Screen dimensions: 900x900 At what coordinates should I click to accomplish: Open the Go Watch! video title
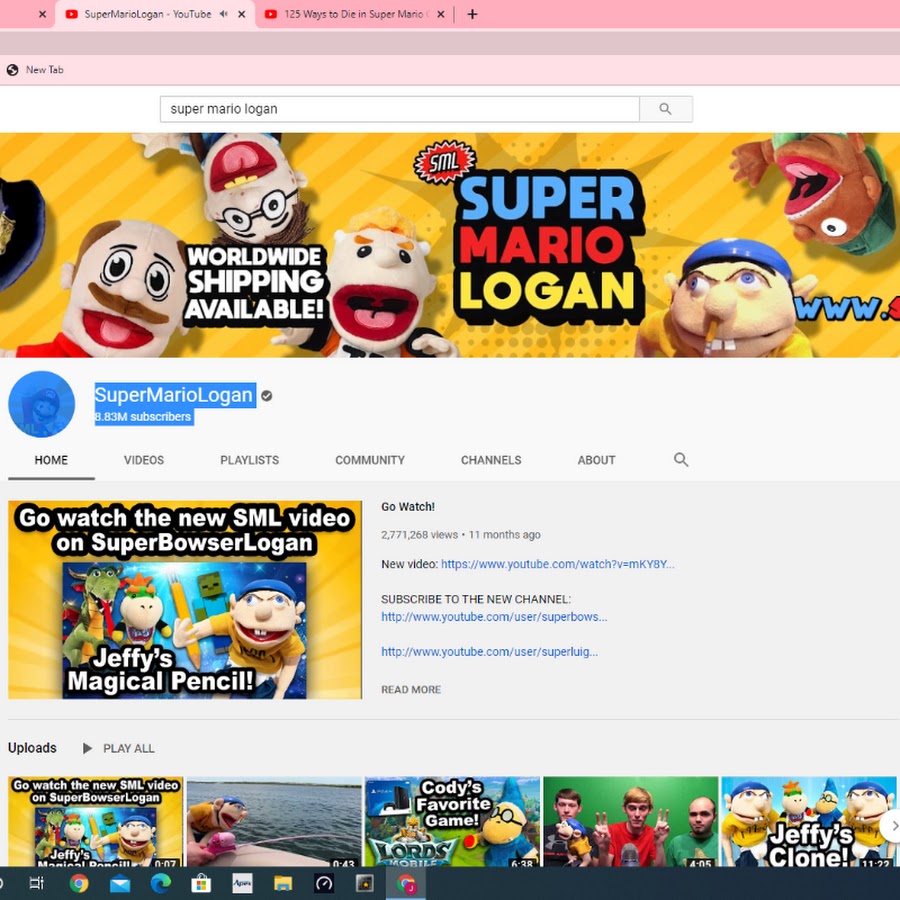coord(408,507)
